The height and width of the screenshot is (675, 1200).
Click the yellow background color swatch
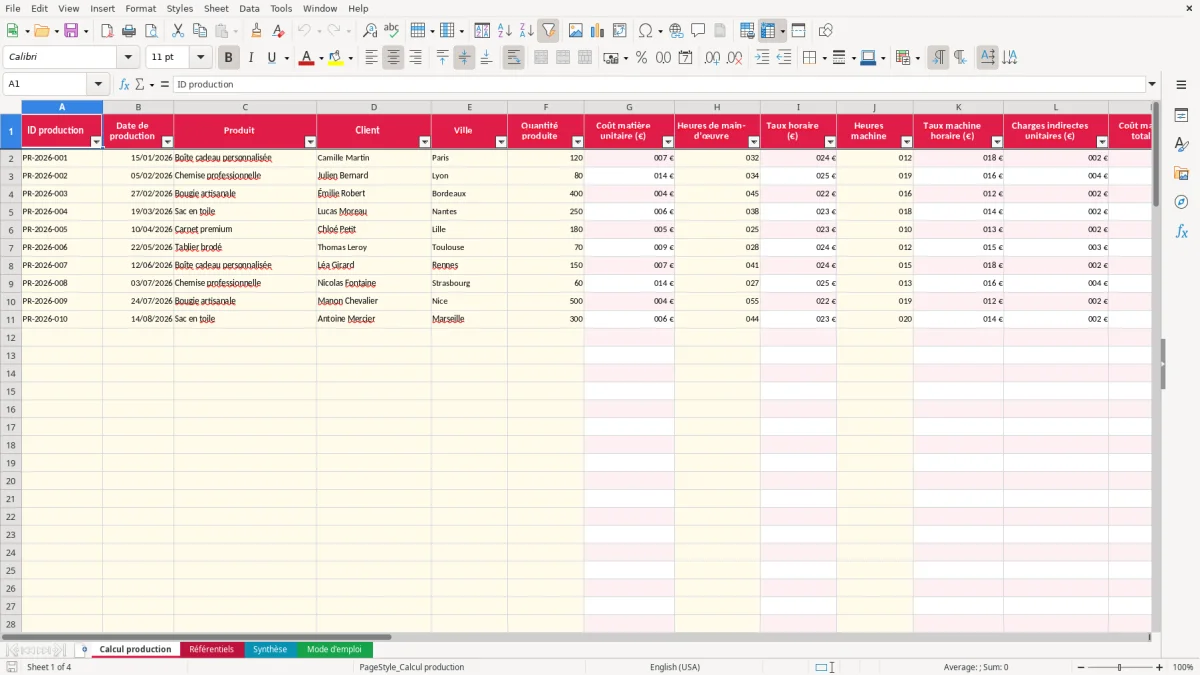336,58
